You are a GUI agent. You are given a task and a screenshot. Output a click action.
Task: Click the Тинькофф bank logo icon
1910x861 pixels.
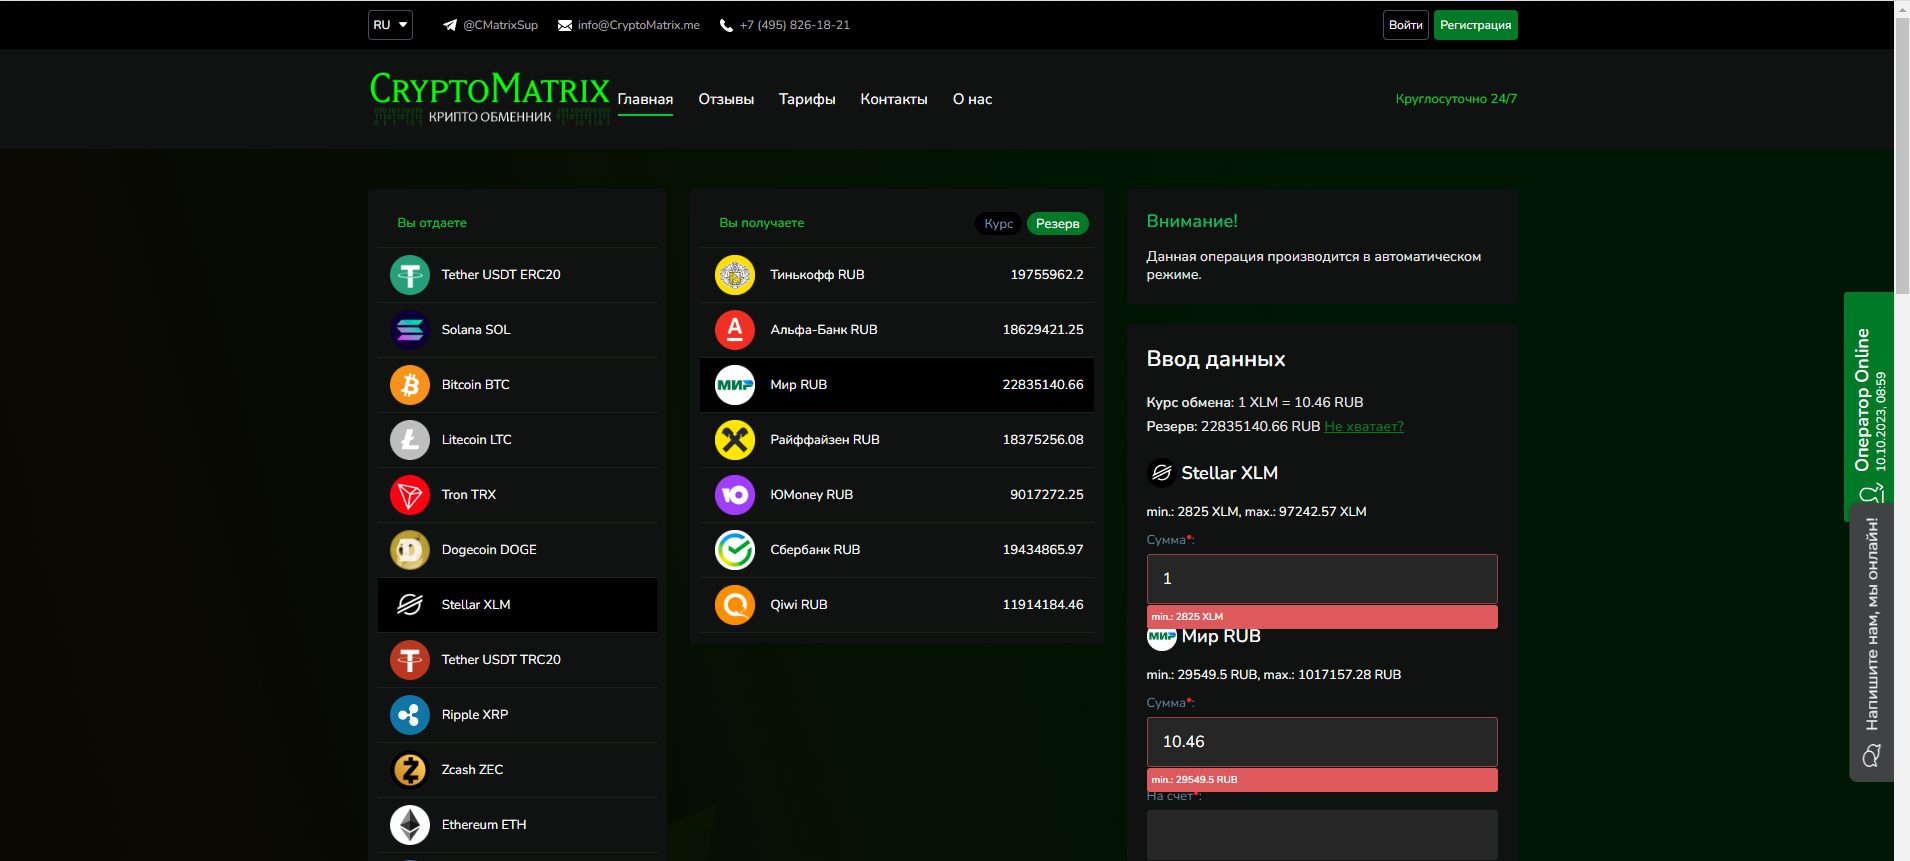click(x=735, y=275)
